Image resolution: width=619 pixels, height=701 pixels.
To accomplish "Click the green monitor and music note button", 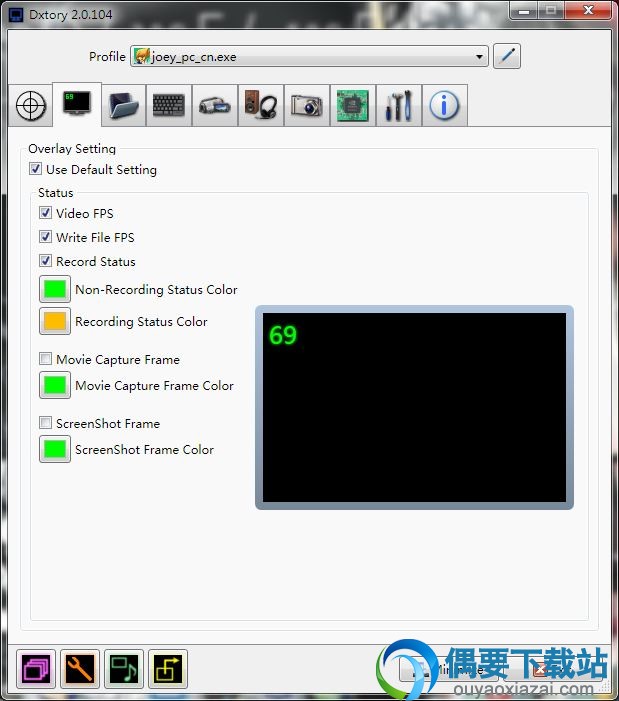I will click(124, 669).
